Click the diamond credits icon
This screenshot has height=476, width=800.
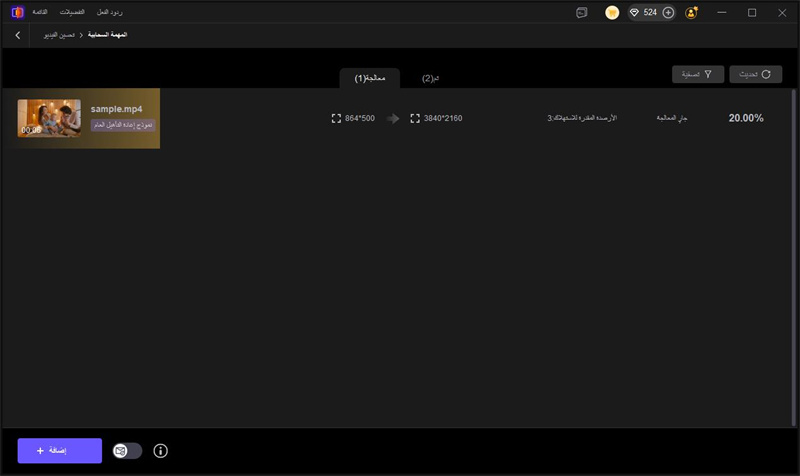click(x=633, y=12)
